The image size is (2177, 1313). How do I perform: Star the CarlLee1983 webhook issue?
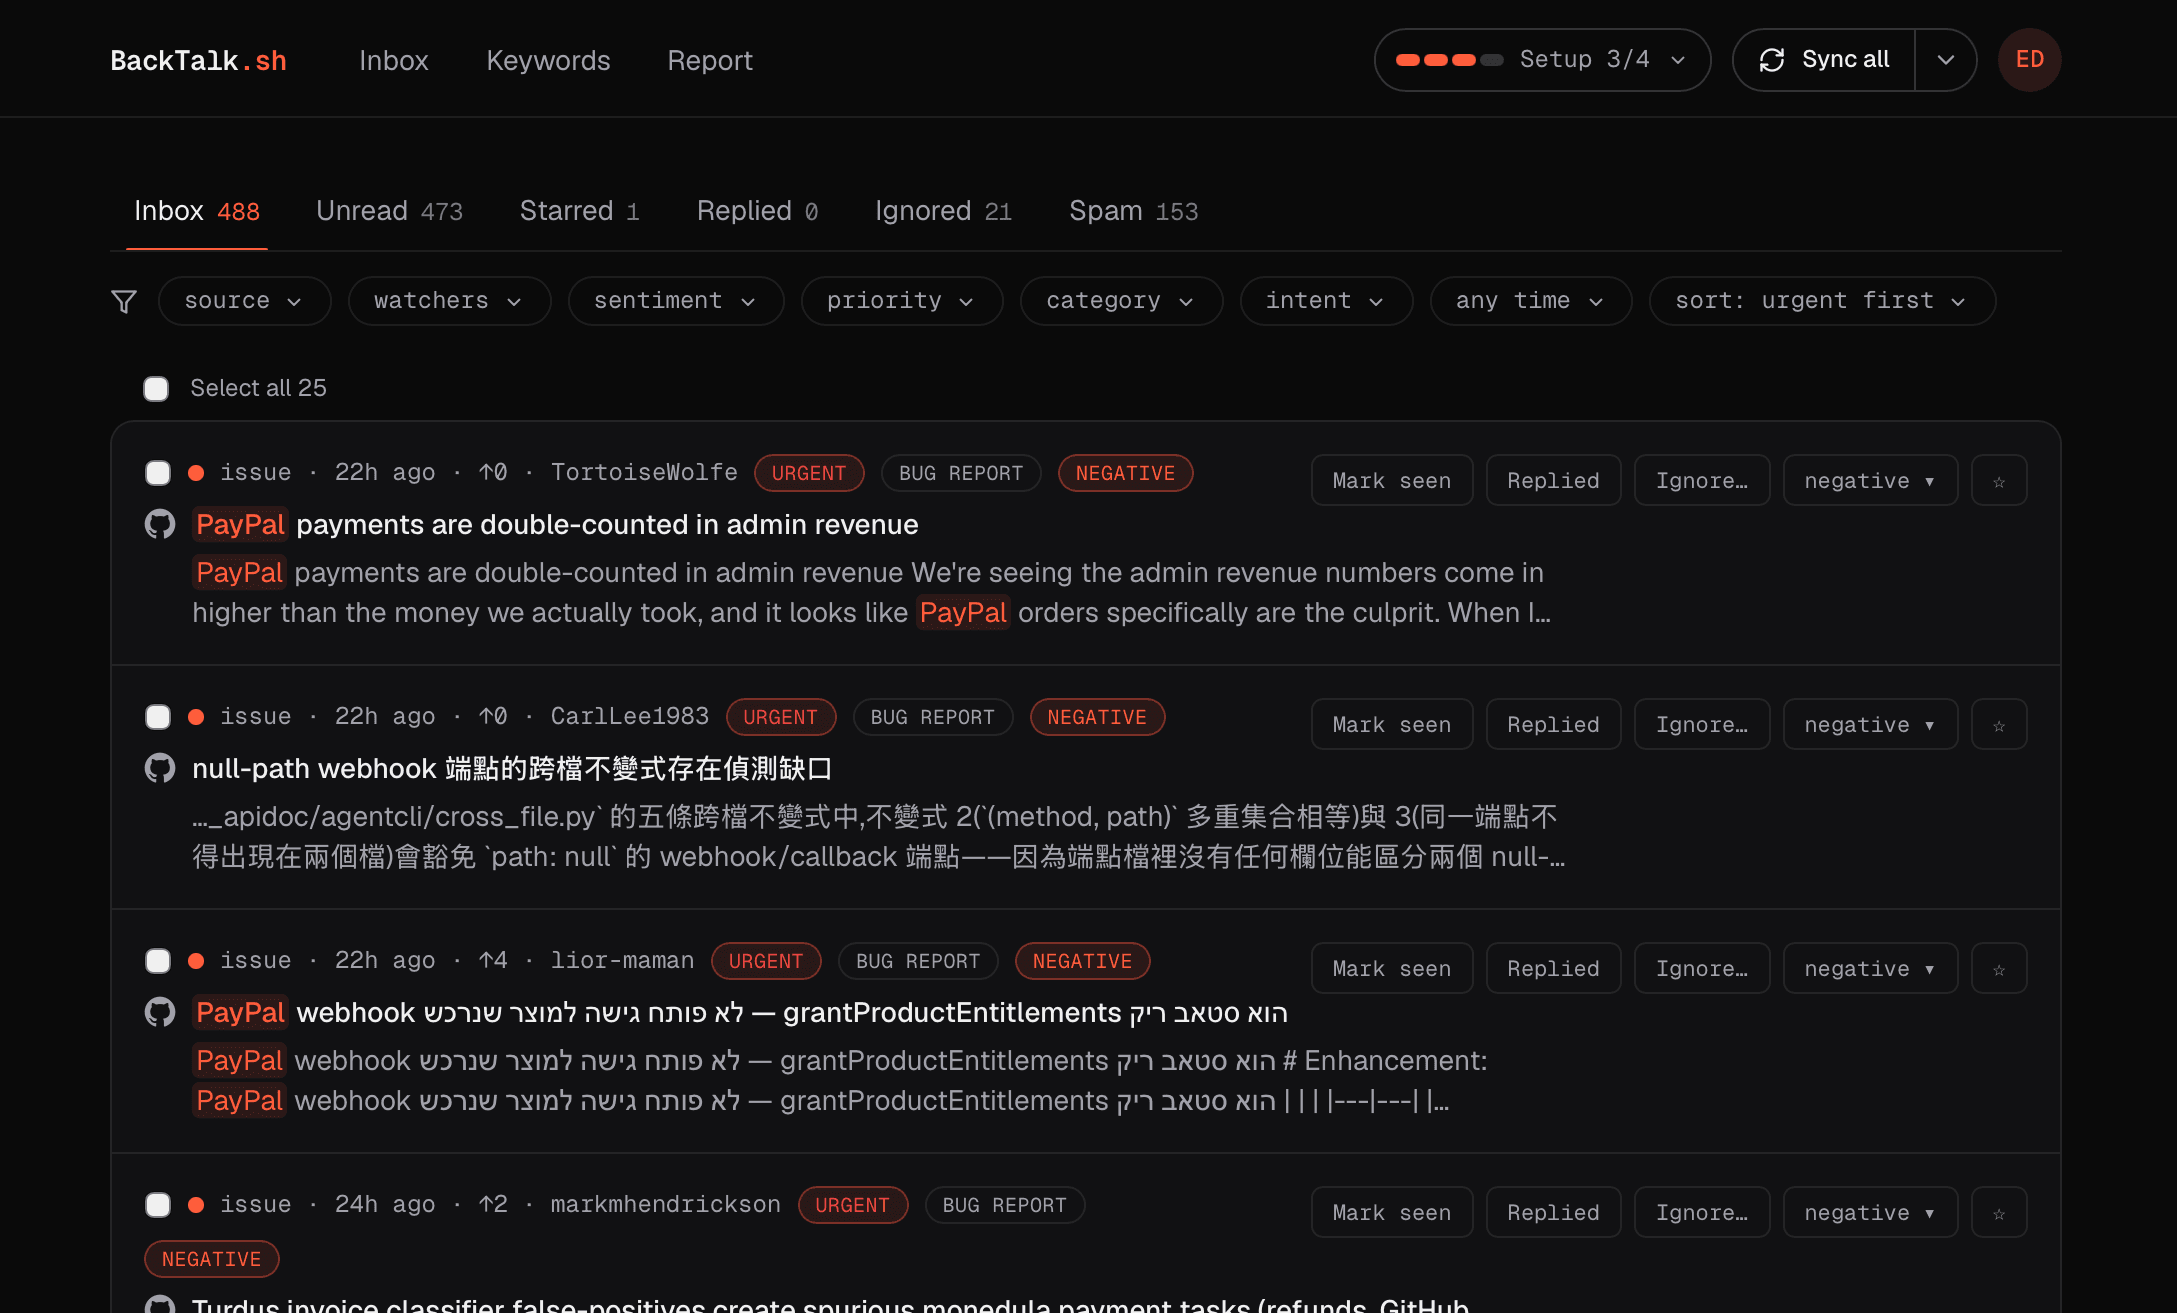[1999, 725]
